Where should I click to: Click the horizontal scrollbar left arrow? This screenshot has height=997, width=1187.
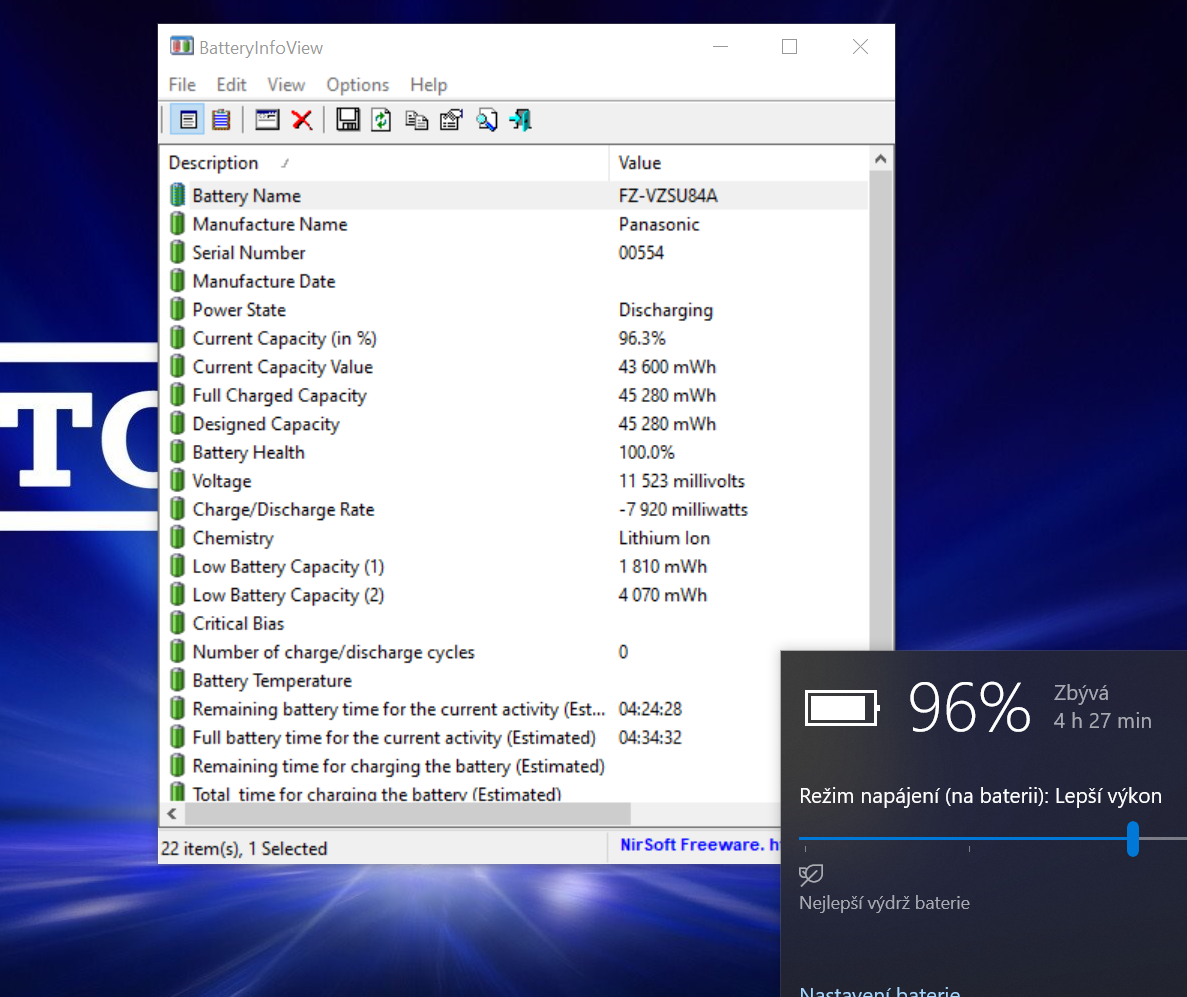pyautogui.click(x=172, y=814)
